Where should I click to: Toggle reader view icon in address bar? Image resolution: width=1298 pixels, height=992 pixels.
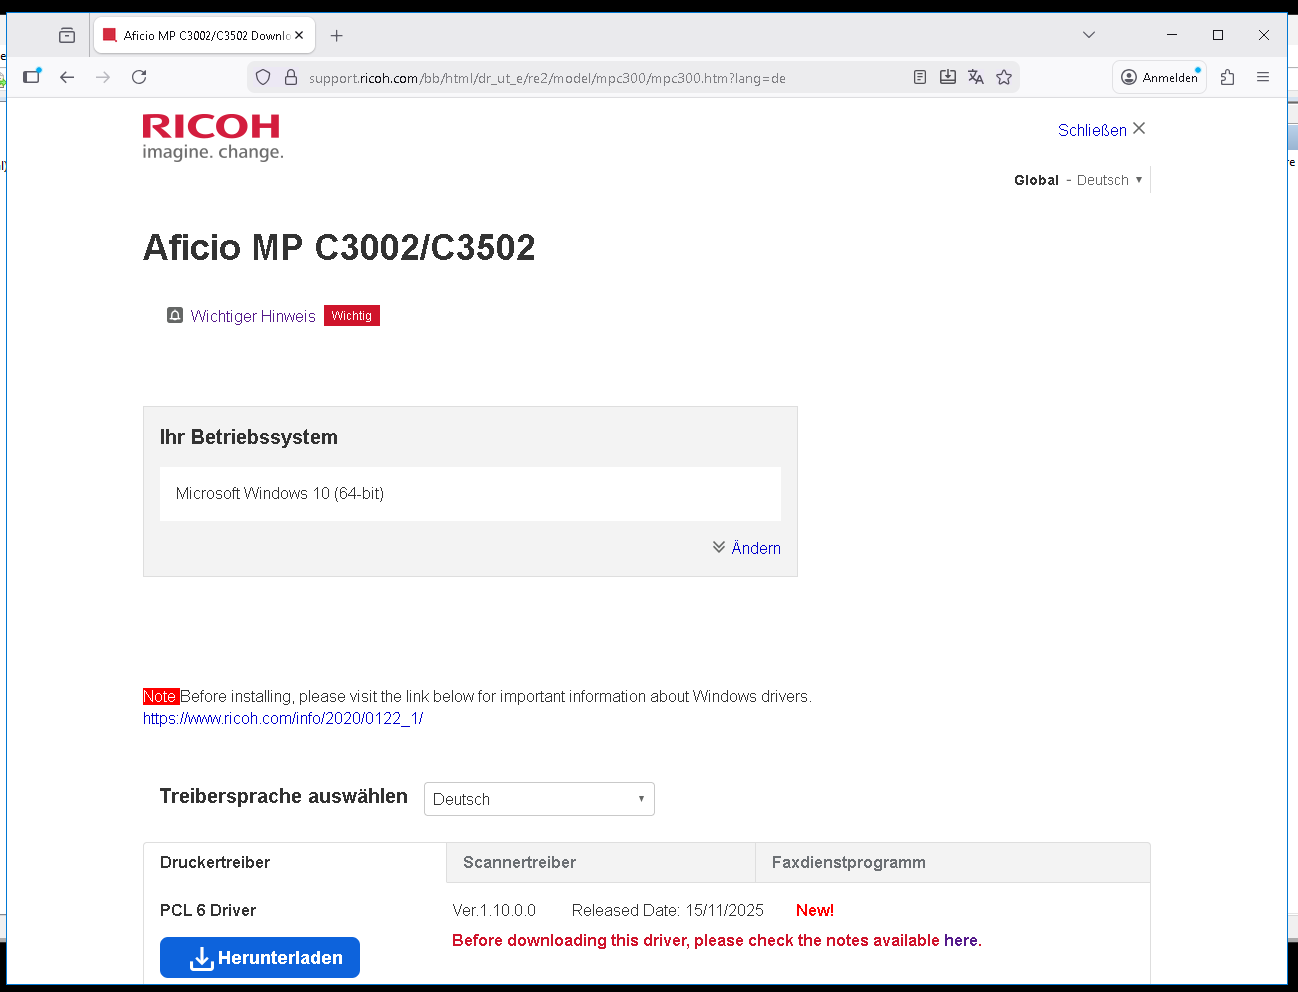(920, 77)
